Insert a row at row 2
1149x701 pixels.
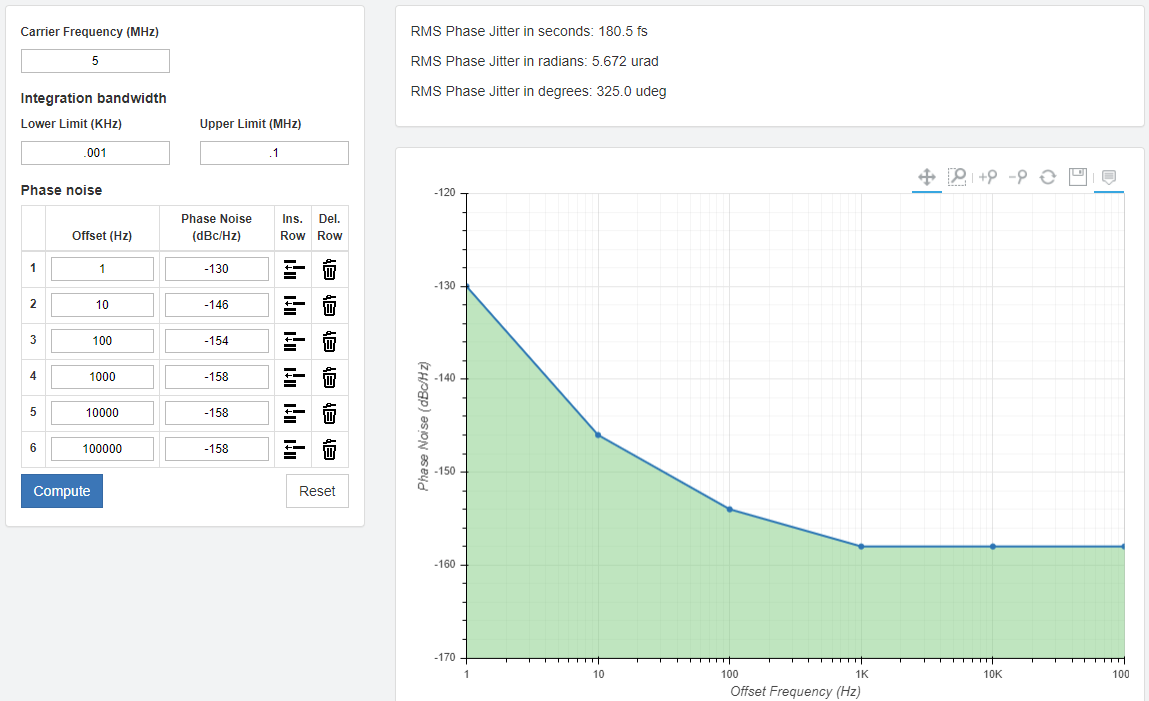(x=293, y=305)
